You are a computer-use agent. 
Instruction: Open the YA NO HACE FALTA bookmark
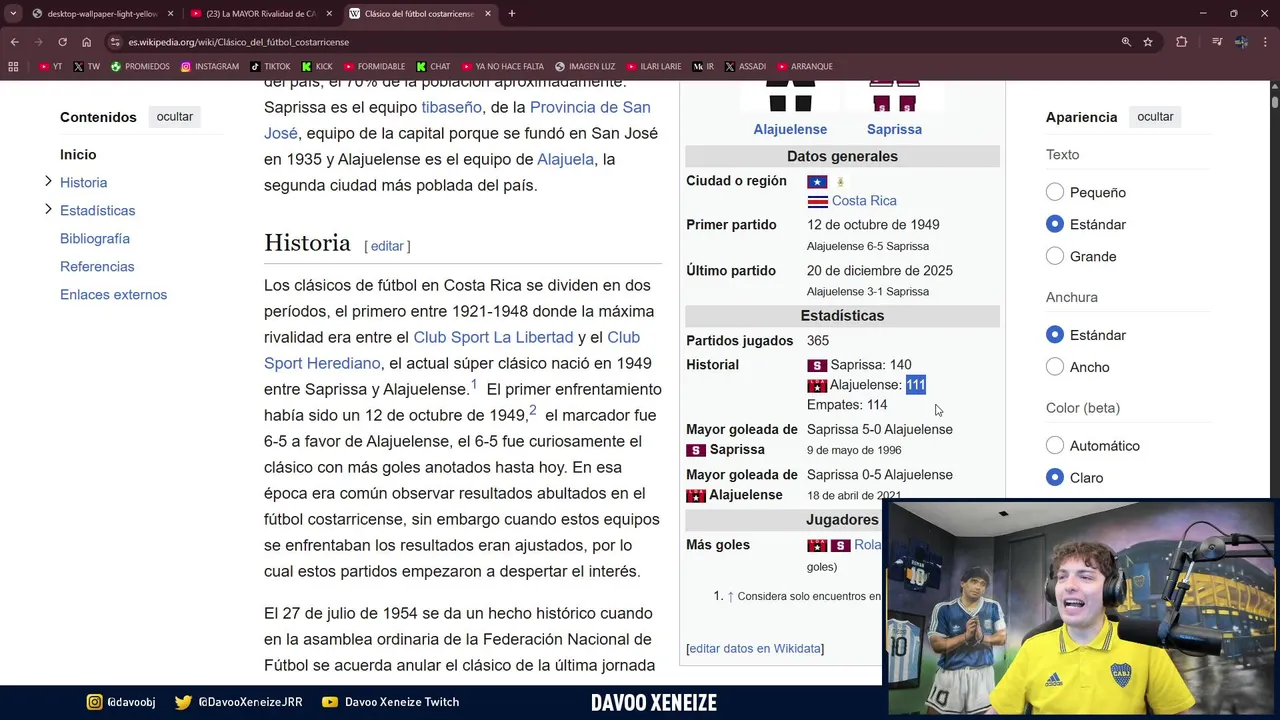(x=503, y=66)
